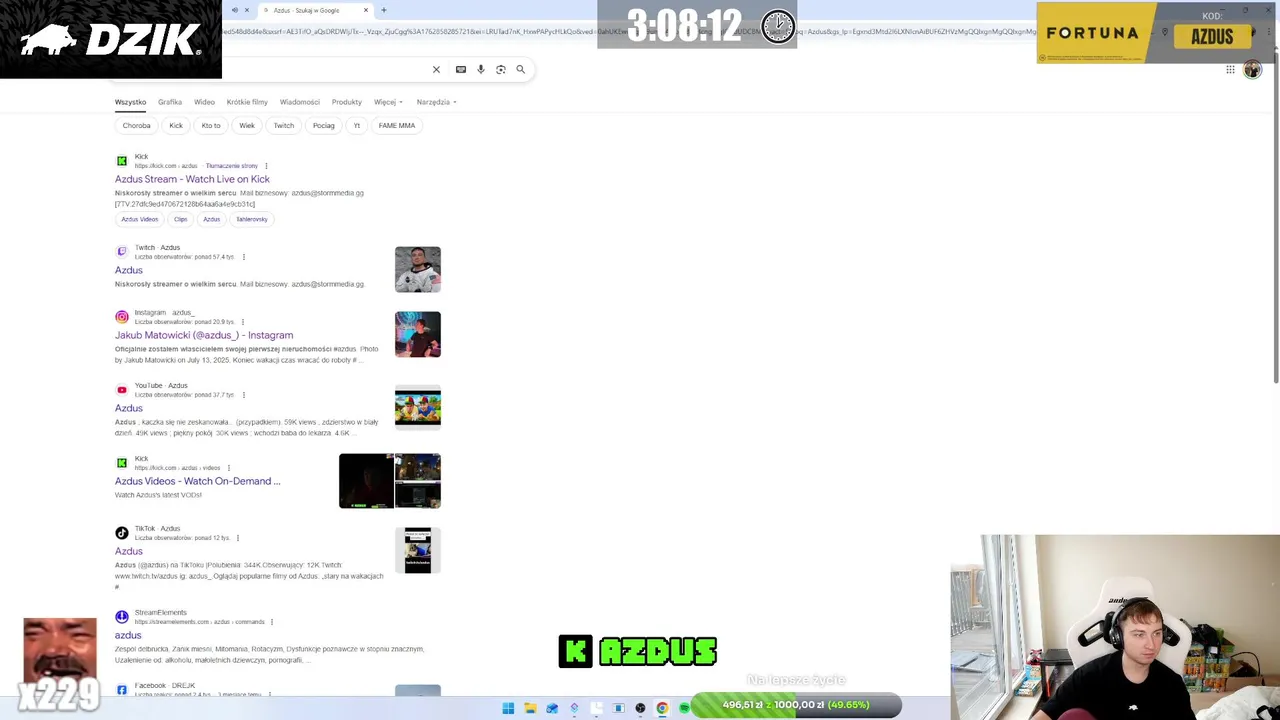Open Azdus Videos - Watch On-Demand link
Image resolution: width=1280 pixels, height=720 pixels.
[x=198, y=481]
